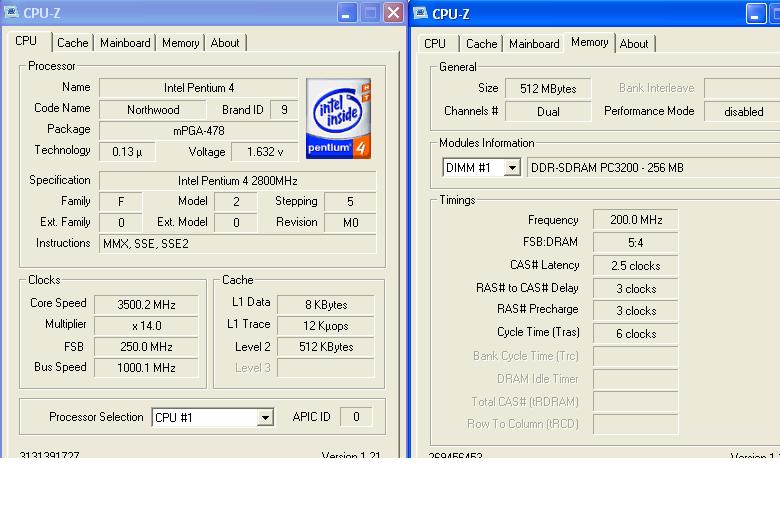Select the Memory tab in right CPU-Z window
Viewport: 780px width, 512px height.
(x=590, y=42)
